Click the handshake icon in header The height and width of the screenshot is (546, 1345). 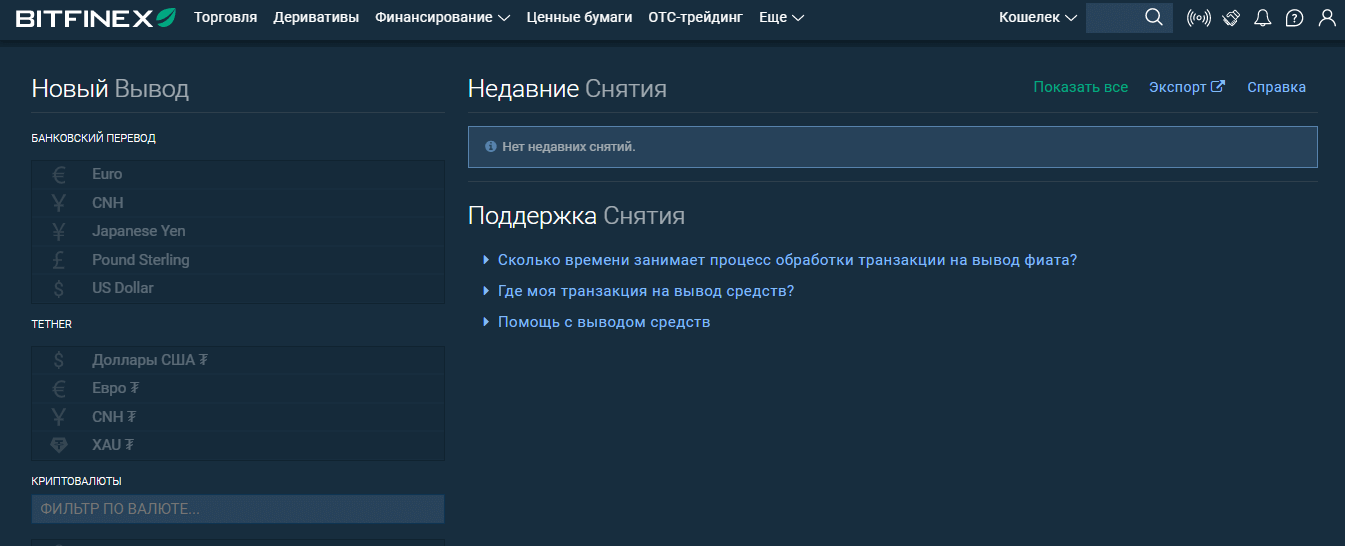(1231, 18)
